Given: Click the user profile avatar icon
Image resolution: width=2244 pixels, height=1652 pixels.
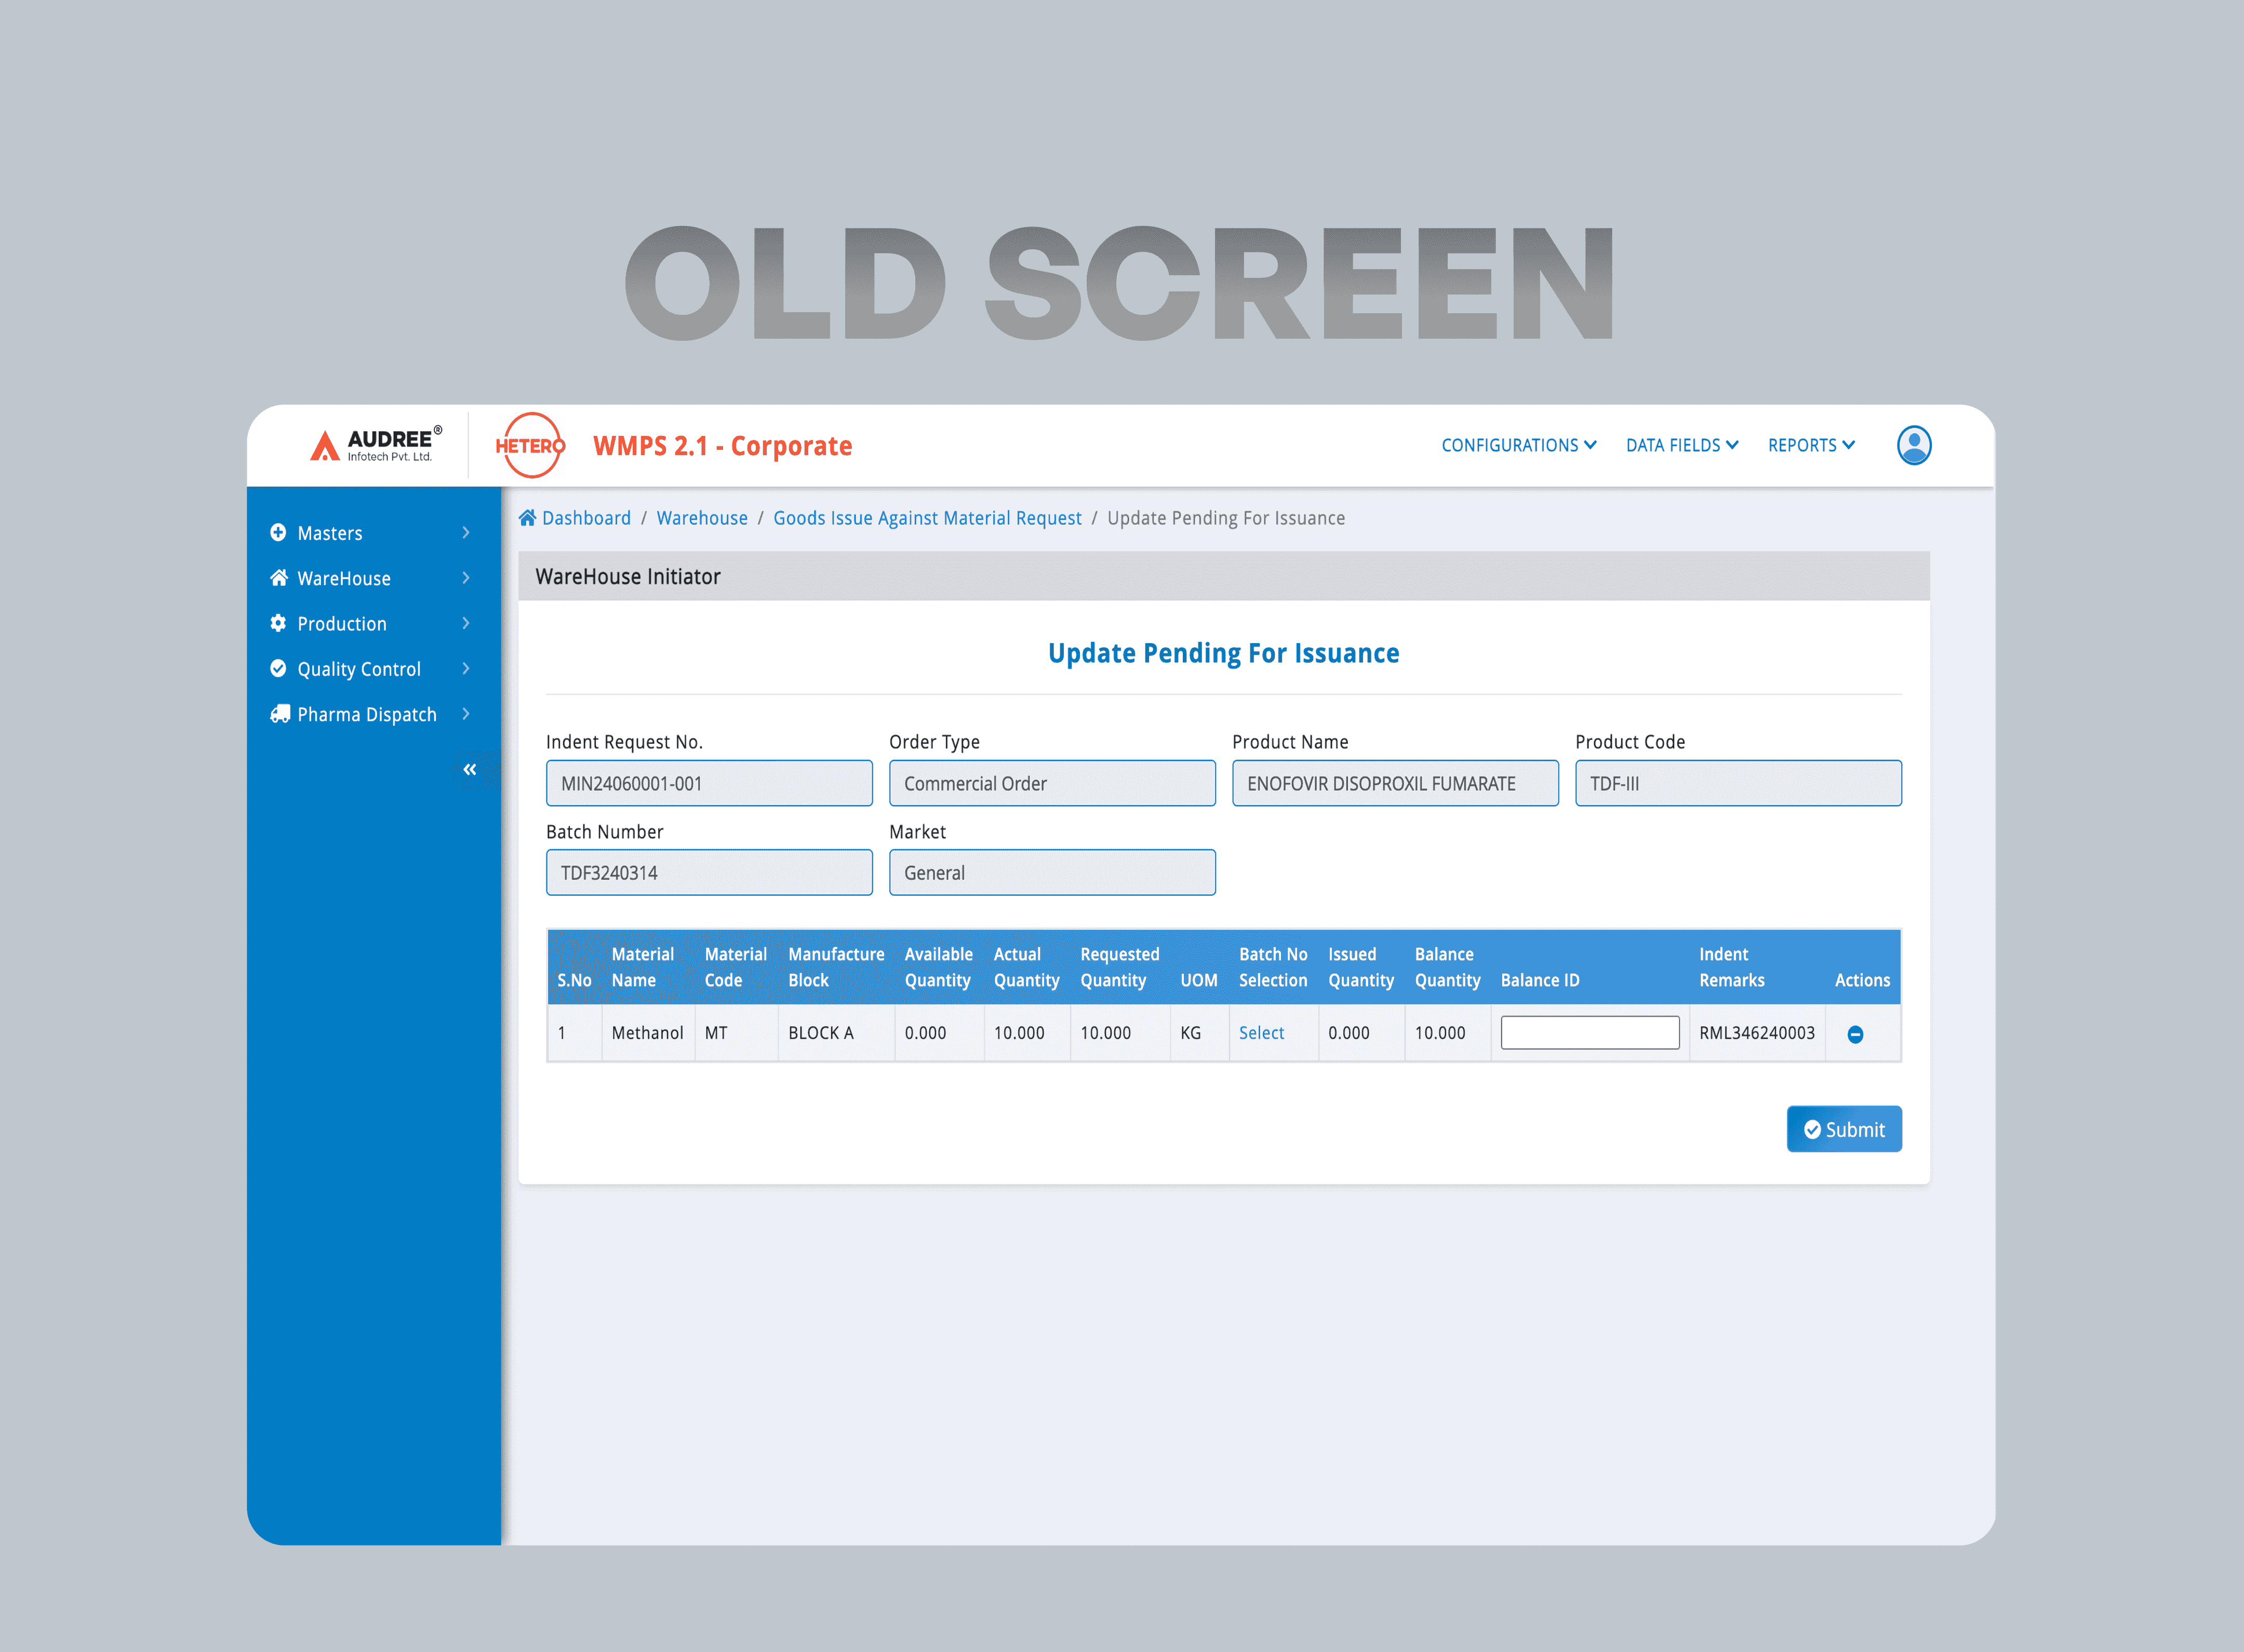Looking at the screenshot, I should click(1913, 445).
